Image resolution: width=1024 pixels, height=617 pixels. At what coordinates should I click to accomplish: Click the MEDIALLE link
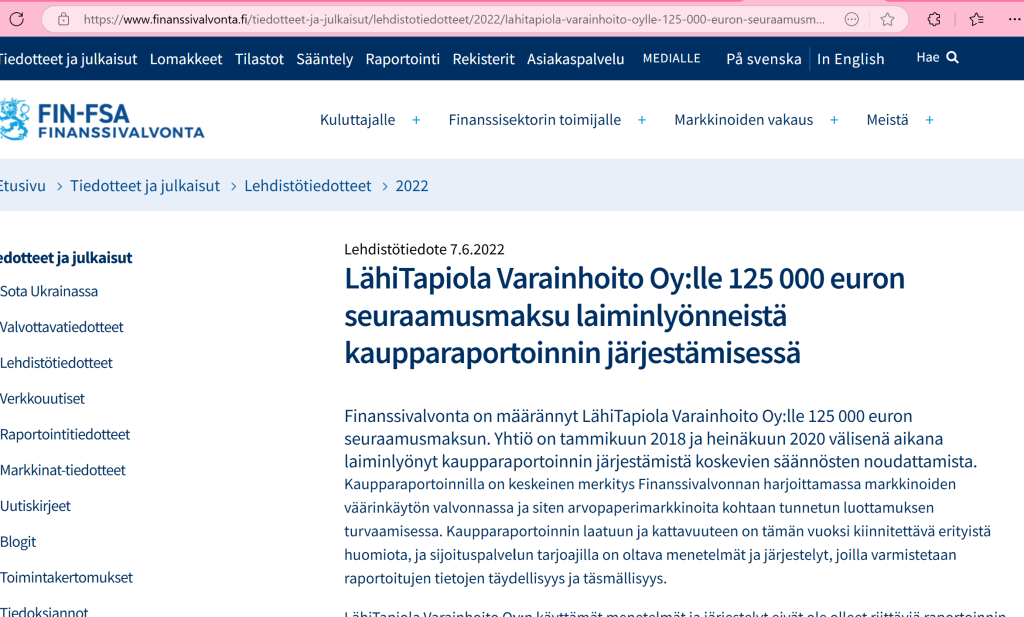pos(671,59)
